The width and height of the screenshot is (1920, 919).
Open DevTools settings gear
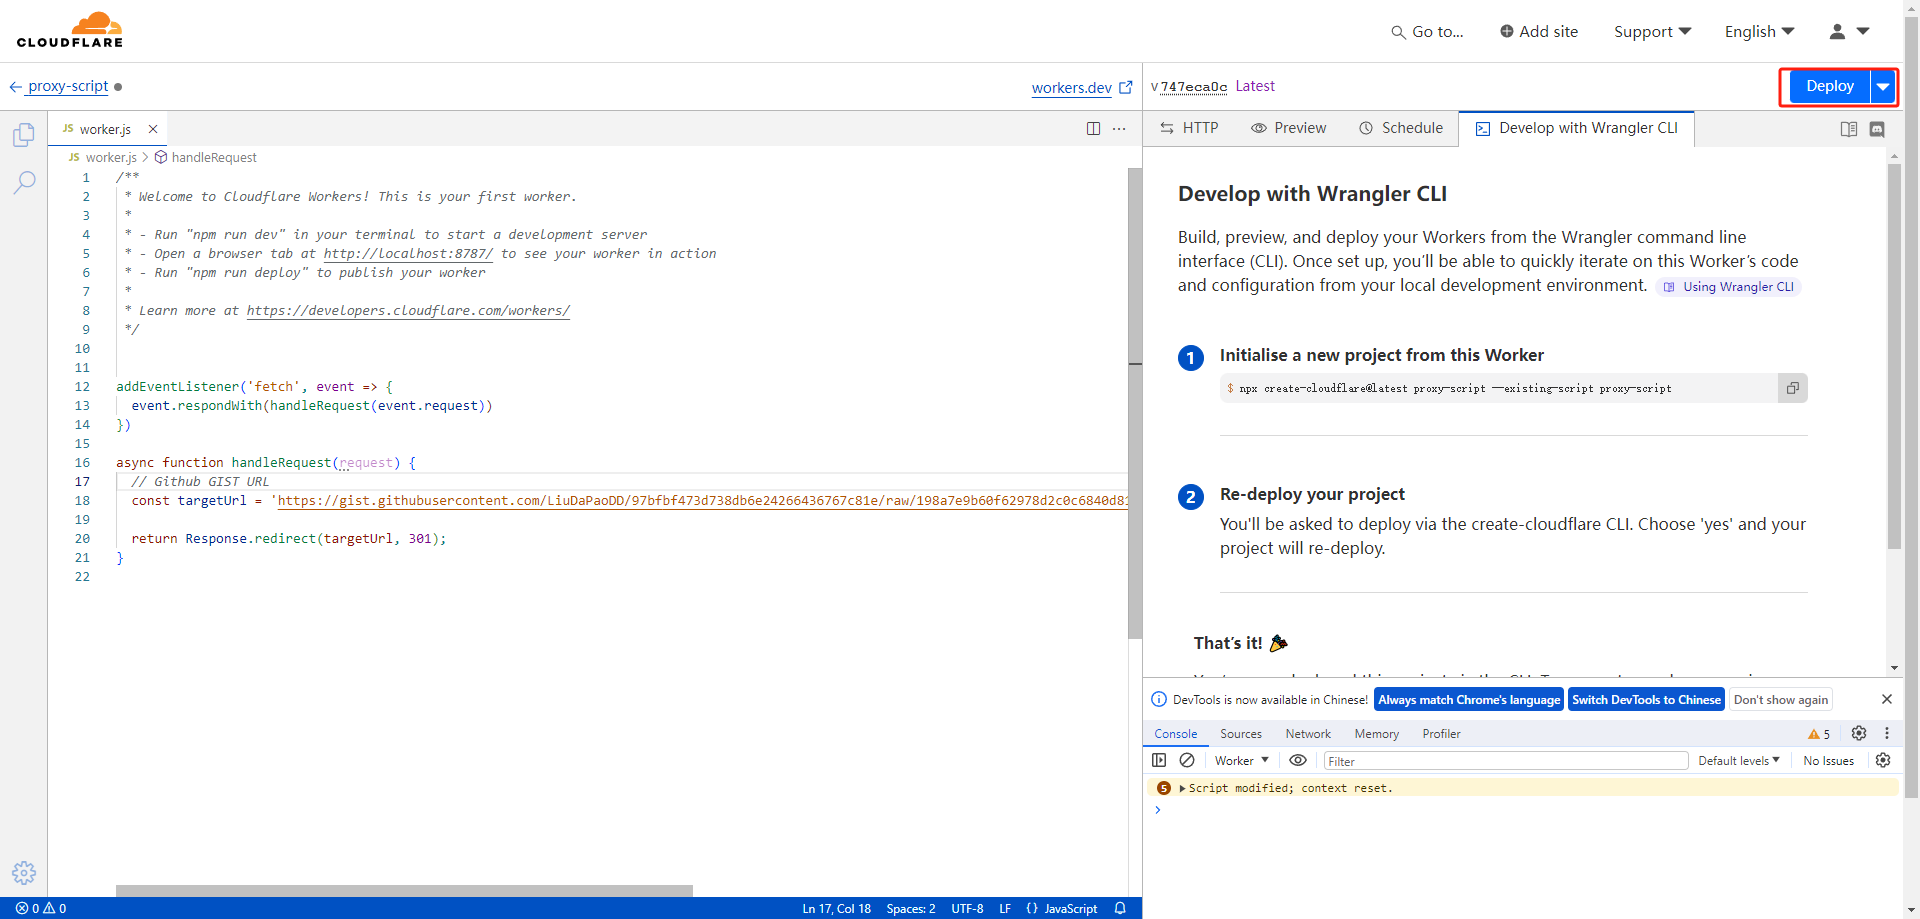(x=1859, y=733)
